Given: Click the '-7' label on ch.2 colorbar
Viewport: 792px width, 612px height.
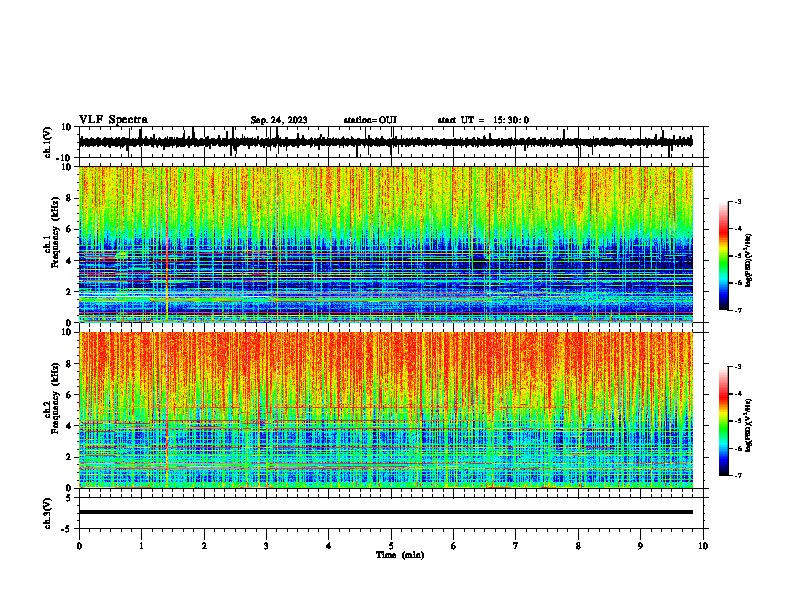Looking at the screenshot, I should [738, 476].
